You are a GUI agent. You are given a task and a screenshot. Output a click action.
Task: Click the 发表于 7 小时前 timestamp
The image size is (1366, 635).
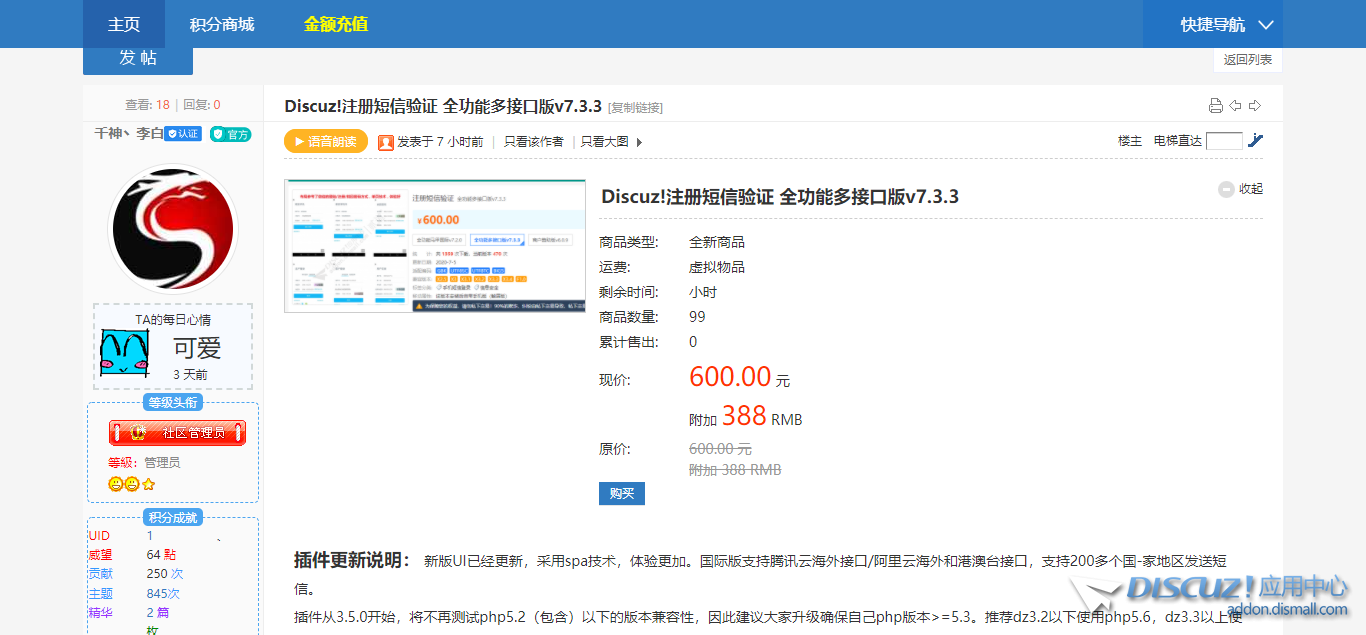440,142
